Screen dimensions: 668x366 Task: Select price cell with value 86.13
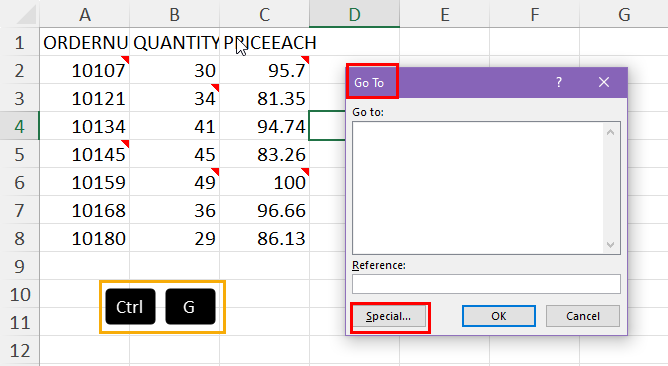coord(265,238)
